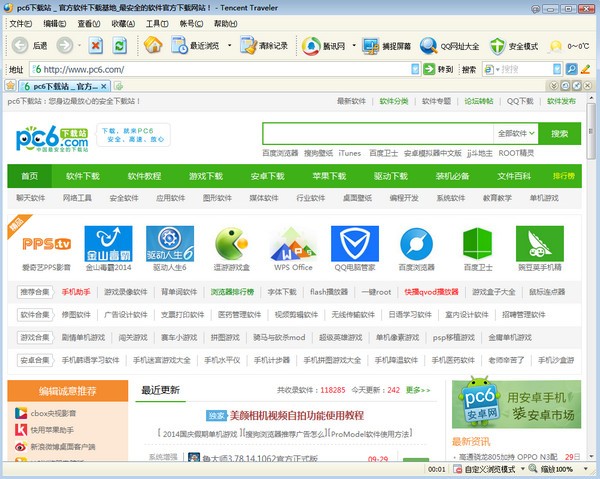The width and height of the screenshot is (600, 479).
Task: Click the green 转到 go arrow
Action: (x=429, y=69)
